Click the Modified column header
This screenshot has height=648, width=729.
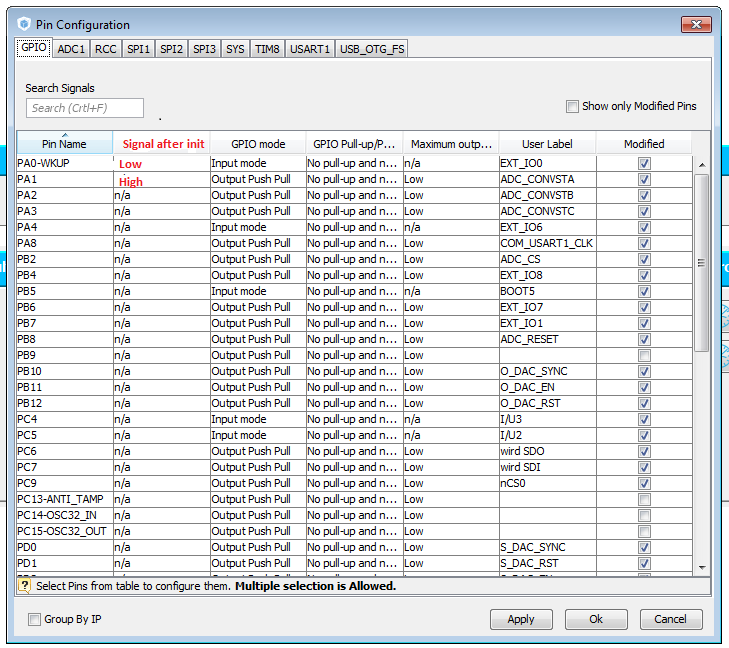point(644,144)
